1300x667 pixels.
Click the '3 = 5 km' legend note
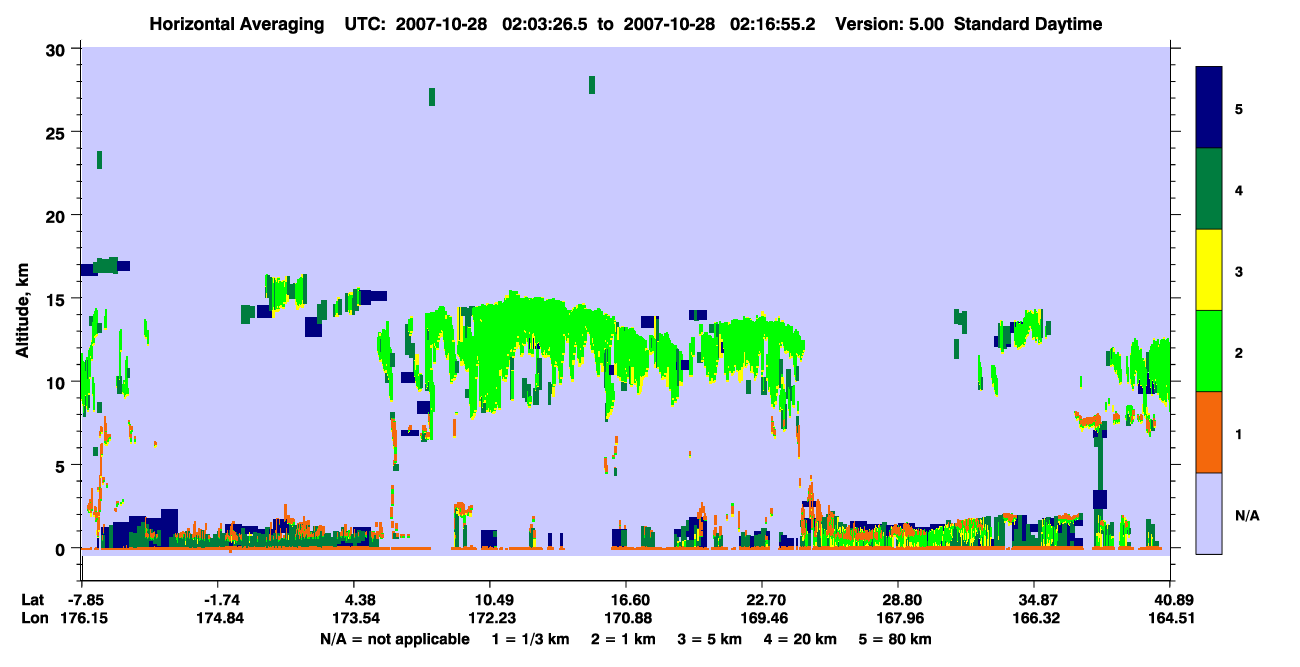click(709, 639)
